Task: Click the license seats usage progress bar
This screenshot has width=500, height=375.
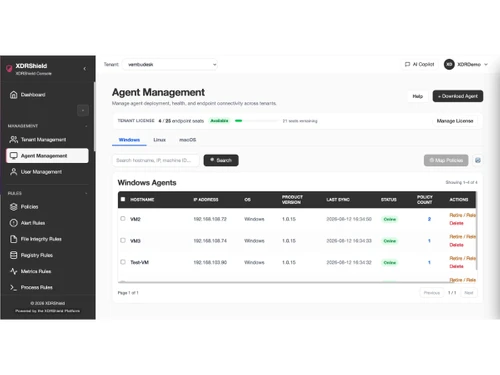Action: point(257,121)
